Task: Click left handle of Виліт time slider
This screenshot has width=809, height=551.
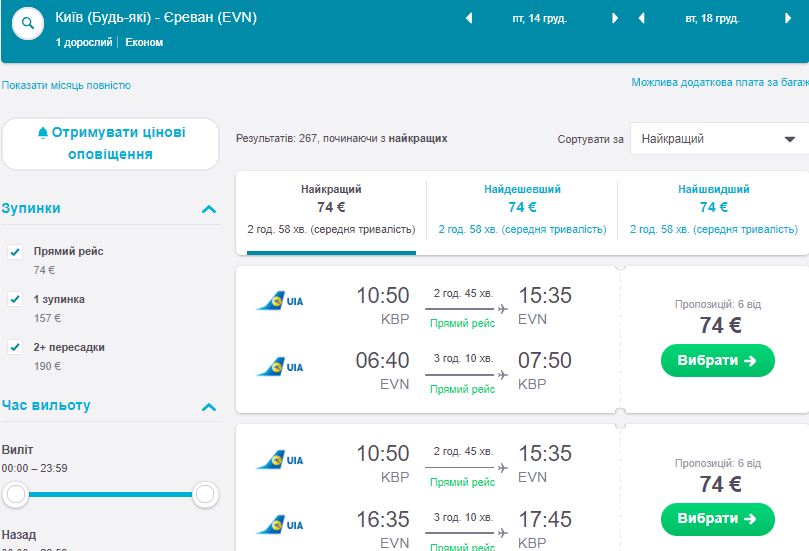Action: (15, 494)
